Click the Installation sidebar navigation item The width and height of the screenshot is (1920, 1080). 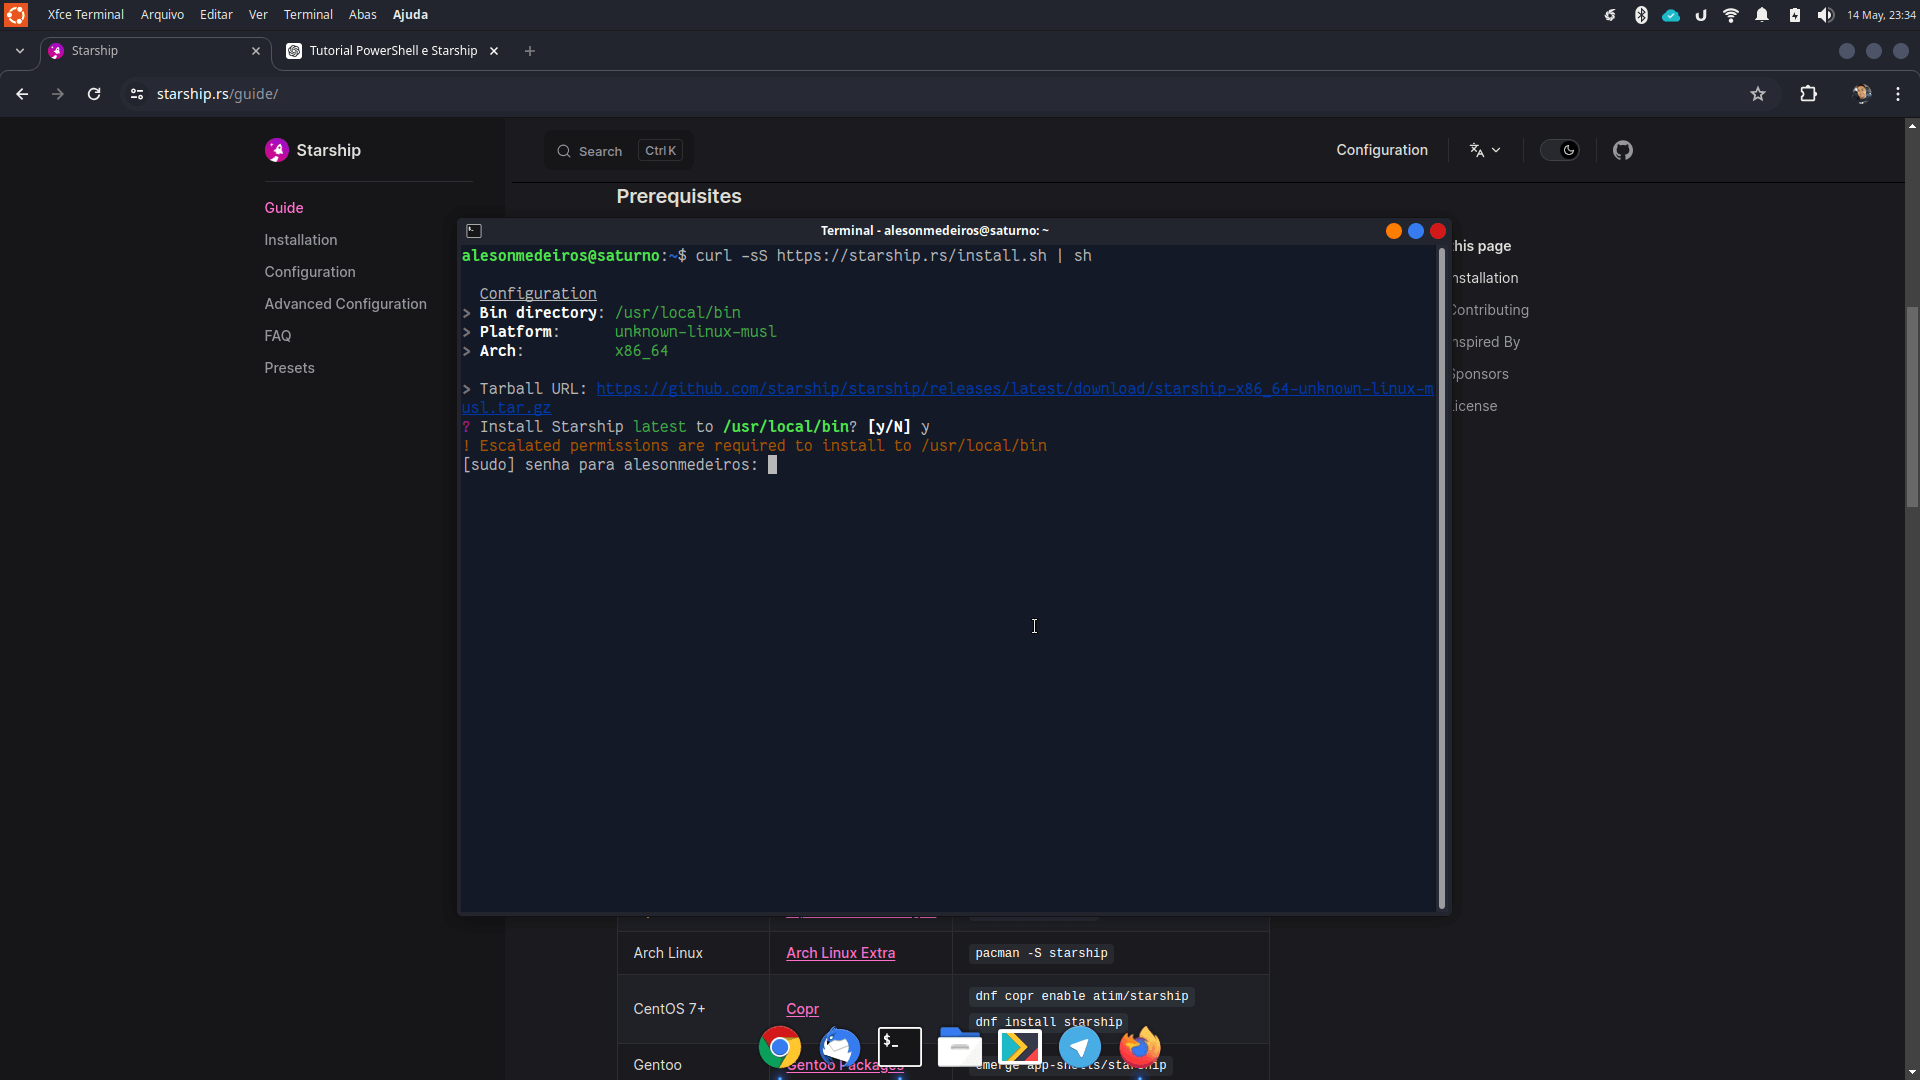click(301, 239)
